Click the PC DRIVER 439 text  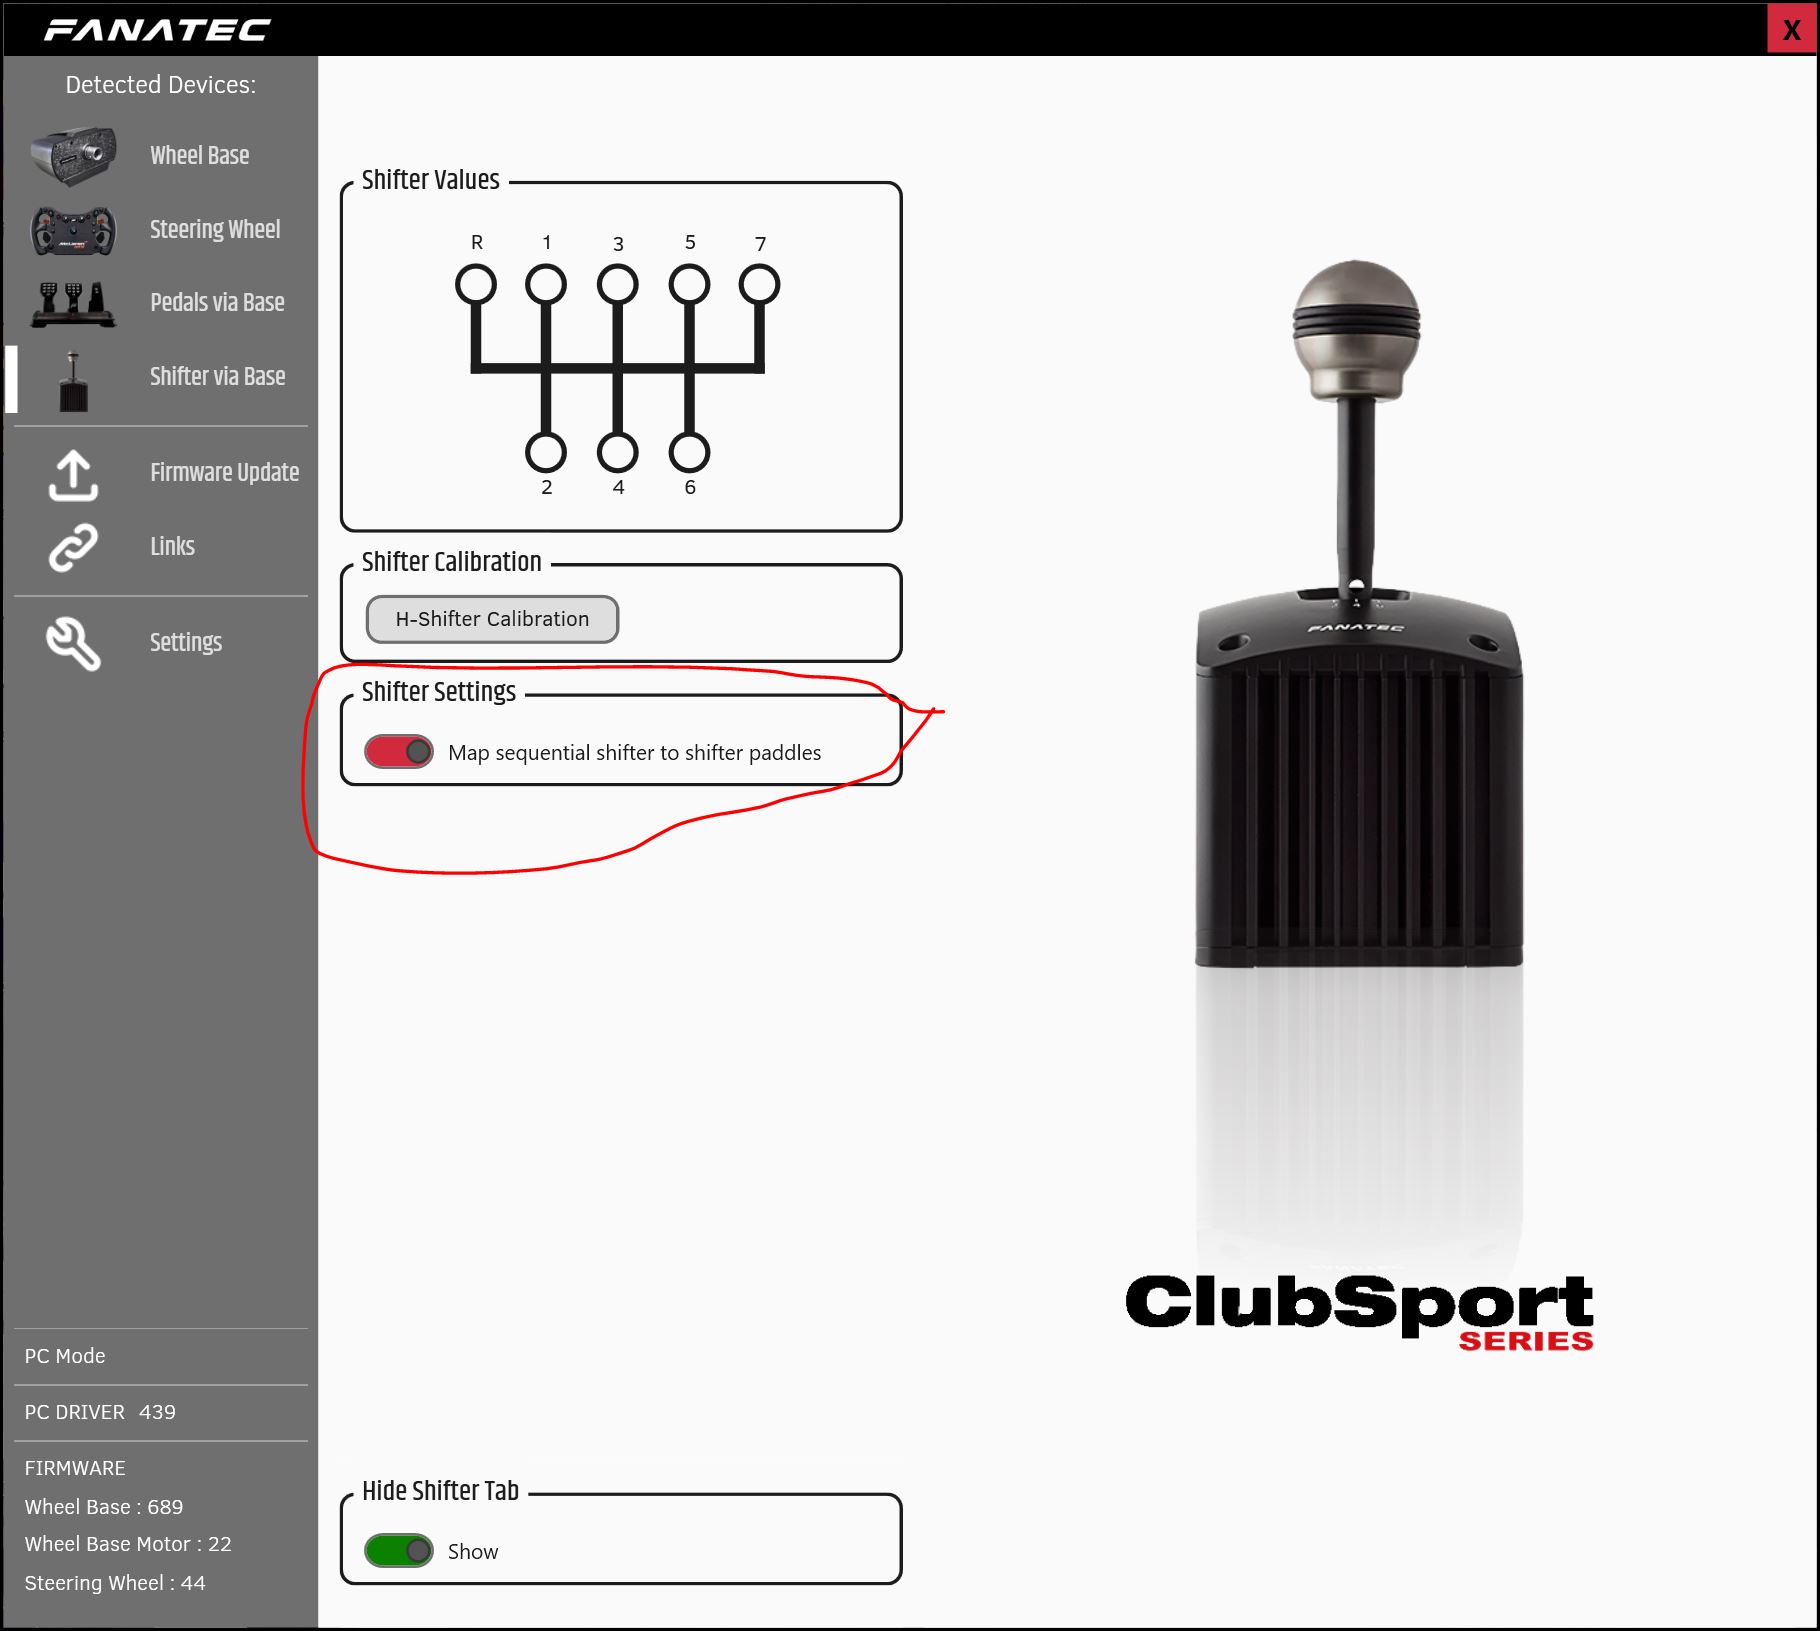click(x=100, y=1412)
